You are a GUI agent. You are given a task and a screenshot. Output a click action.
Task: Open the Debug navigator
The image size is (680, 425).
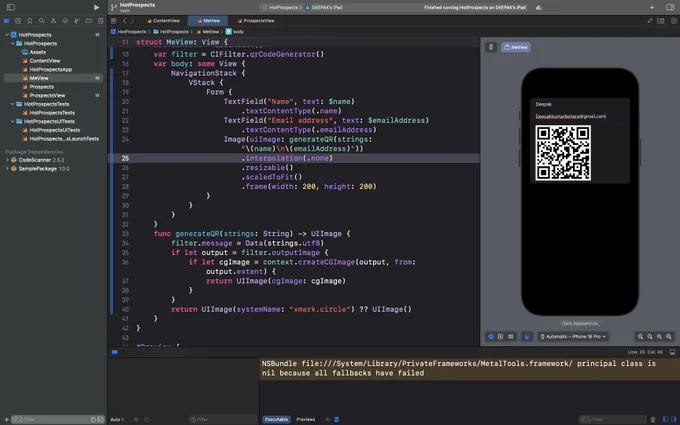(x=77, y=21)
